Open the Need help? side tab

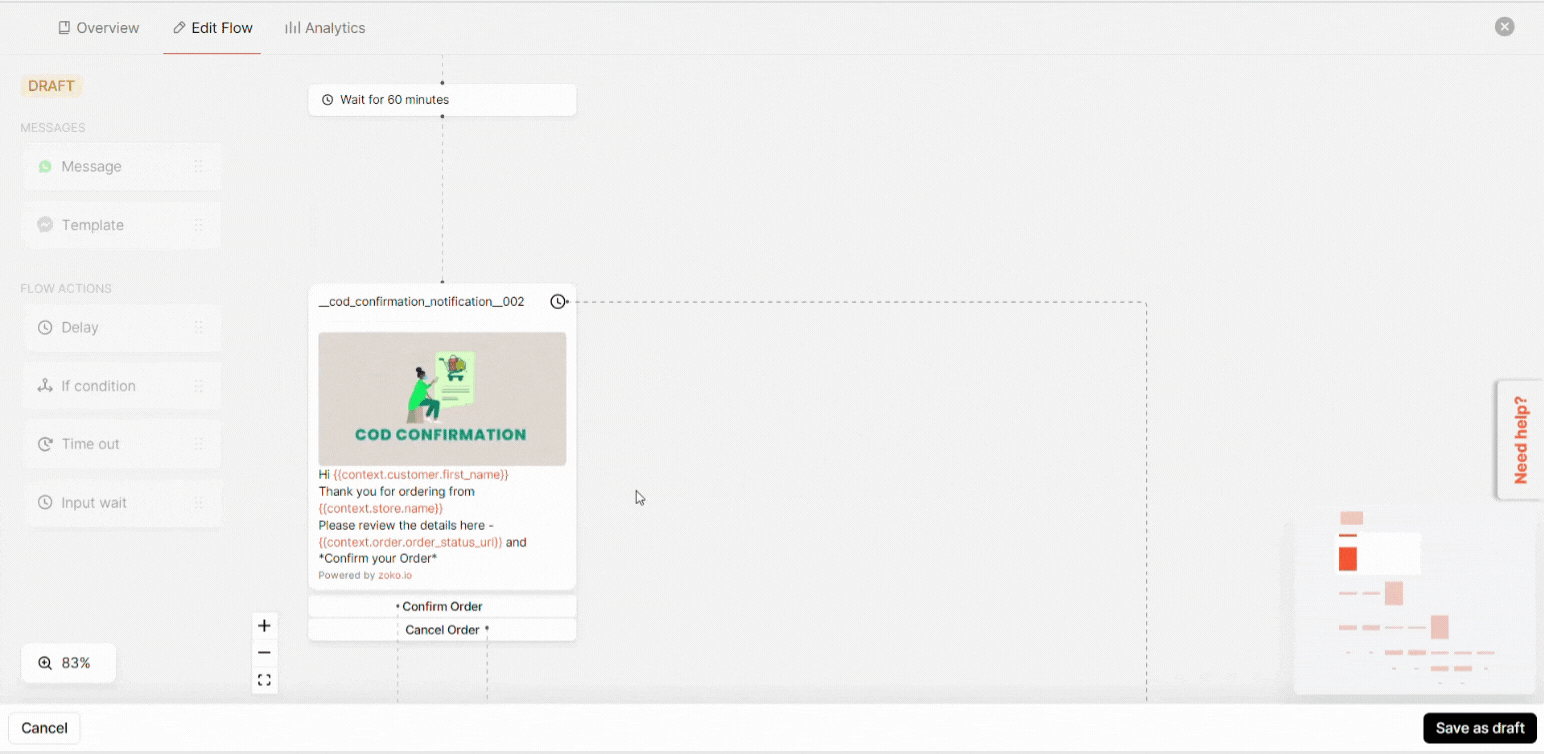[1520, 440]
